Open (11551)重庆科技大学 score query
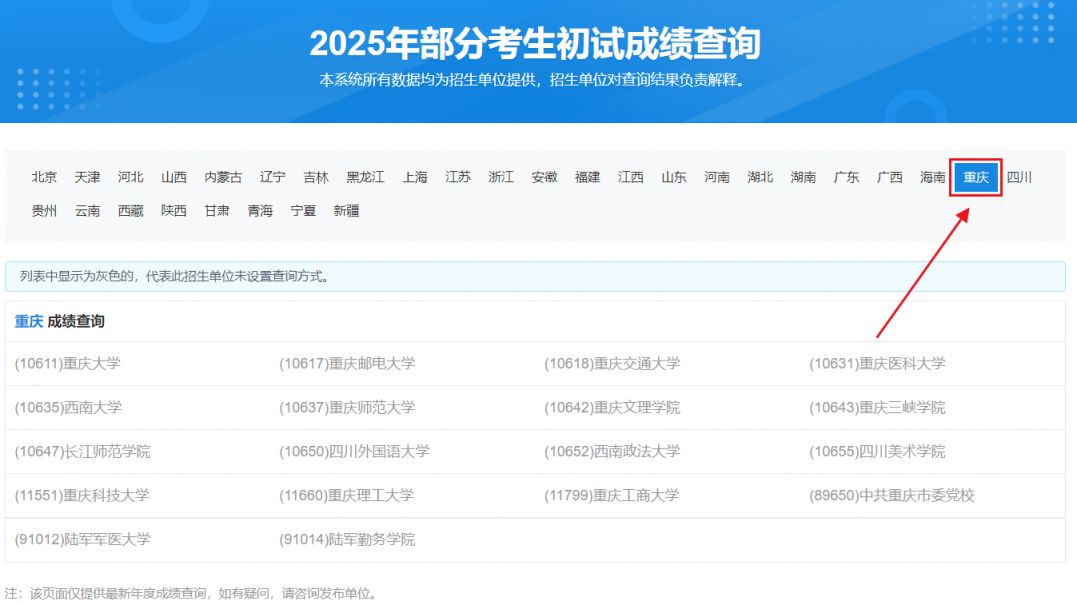The height and width of the screenshot is (605, 1077). pos(82,495)
